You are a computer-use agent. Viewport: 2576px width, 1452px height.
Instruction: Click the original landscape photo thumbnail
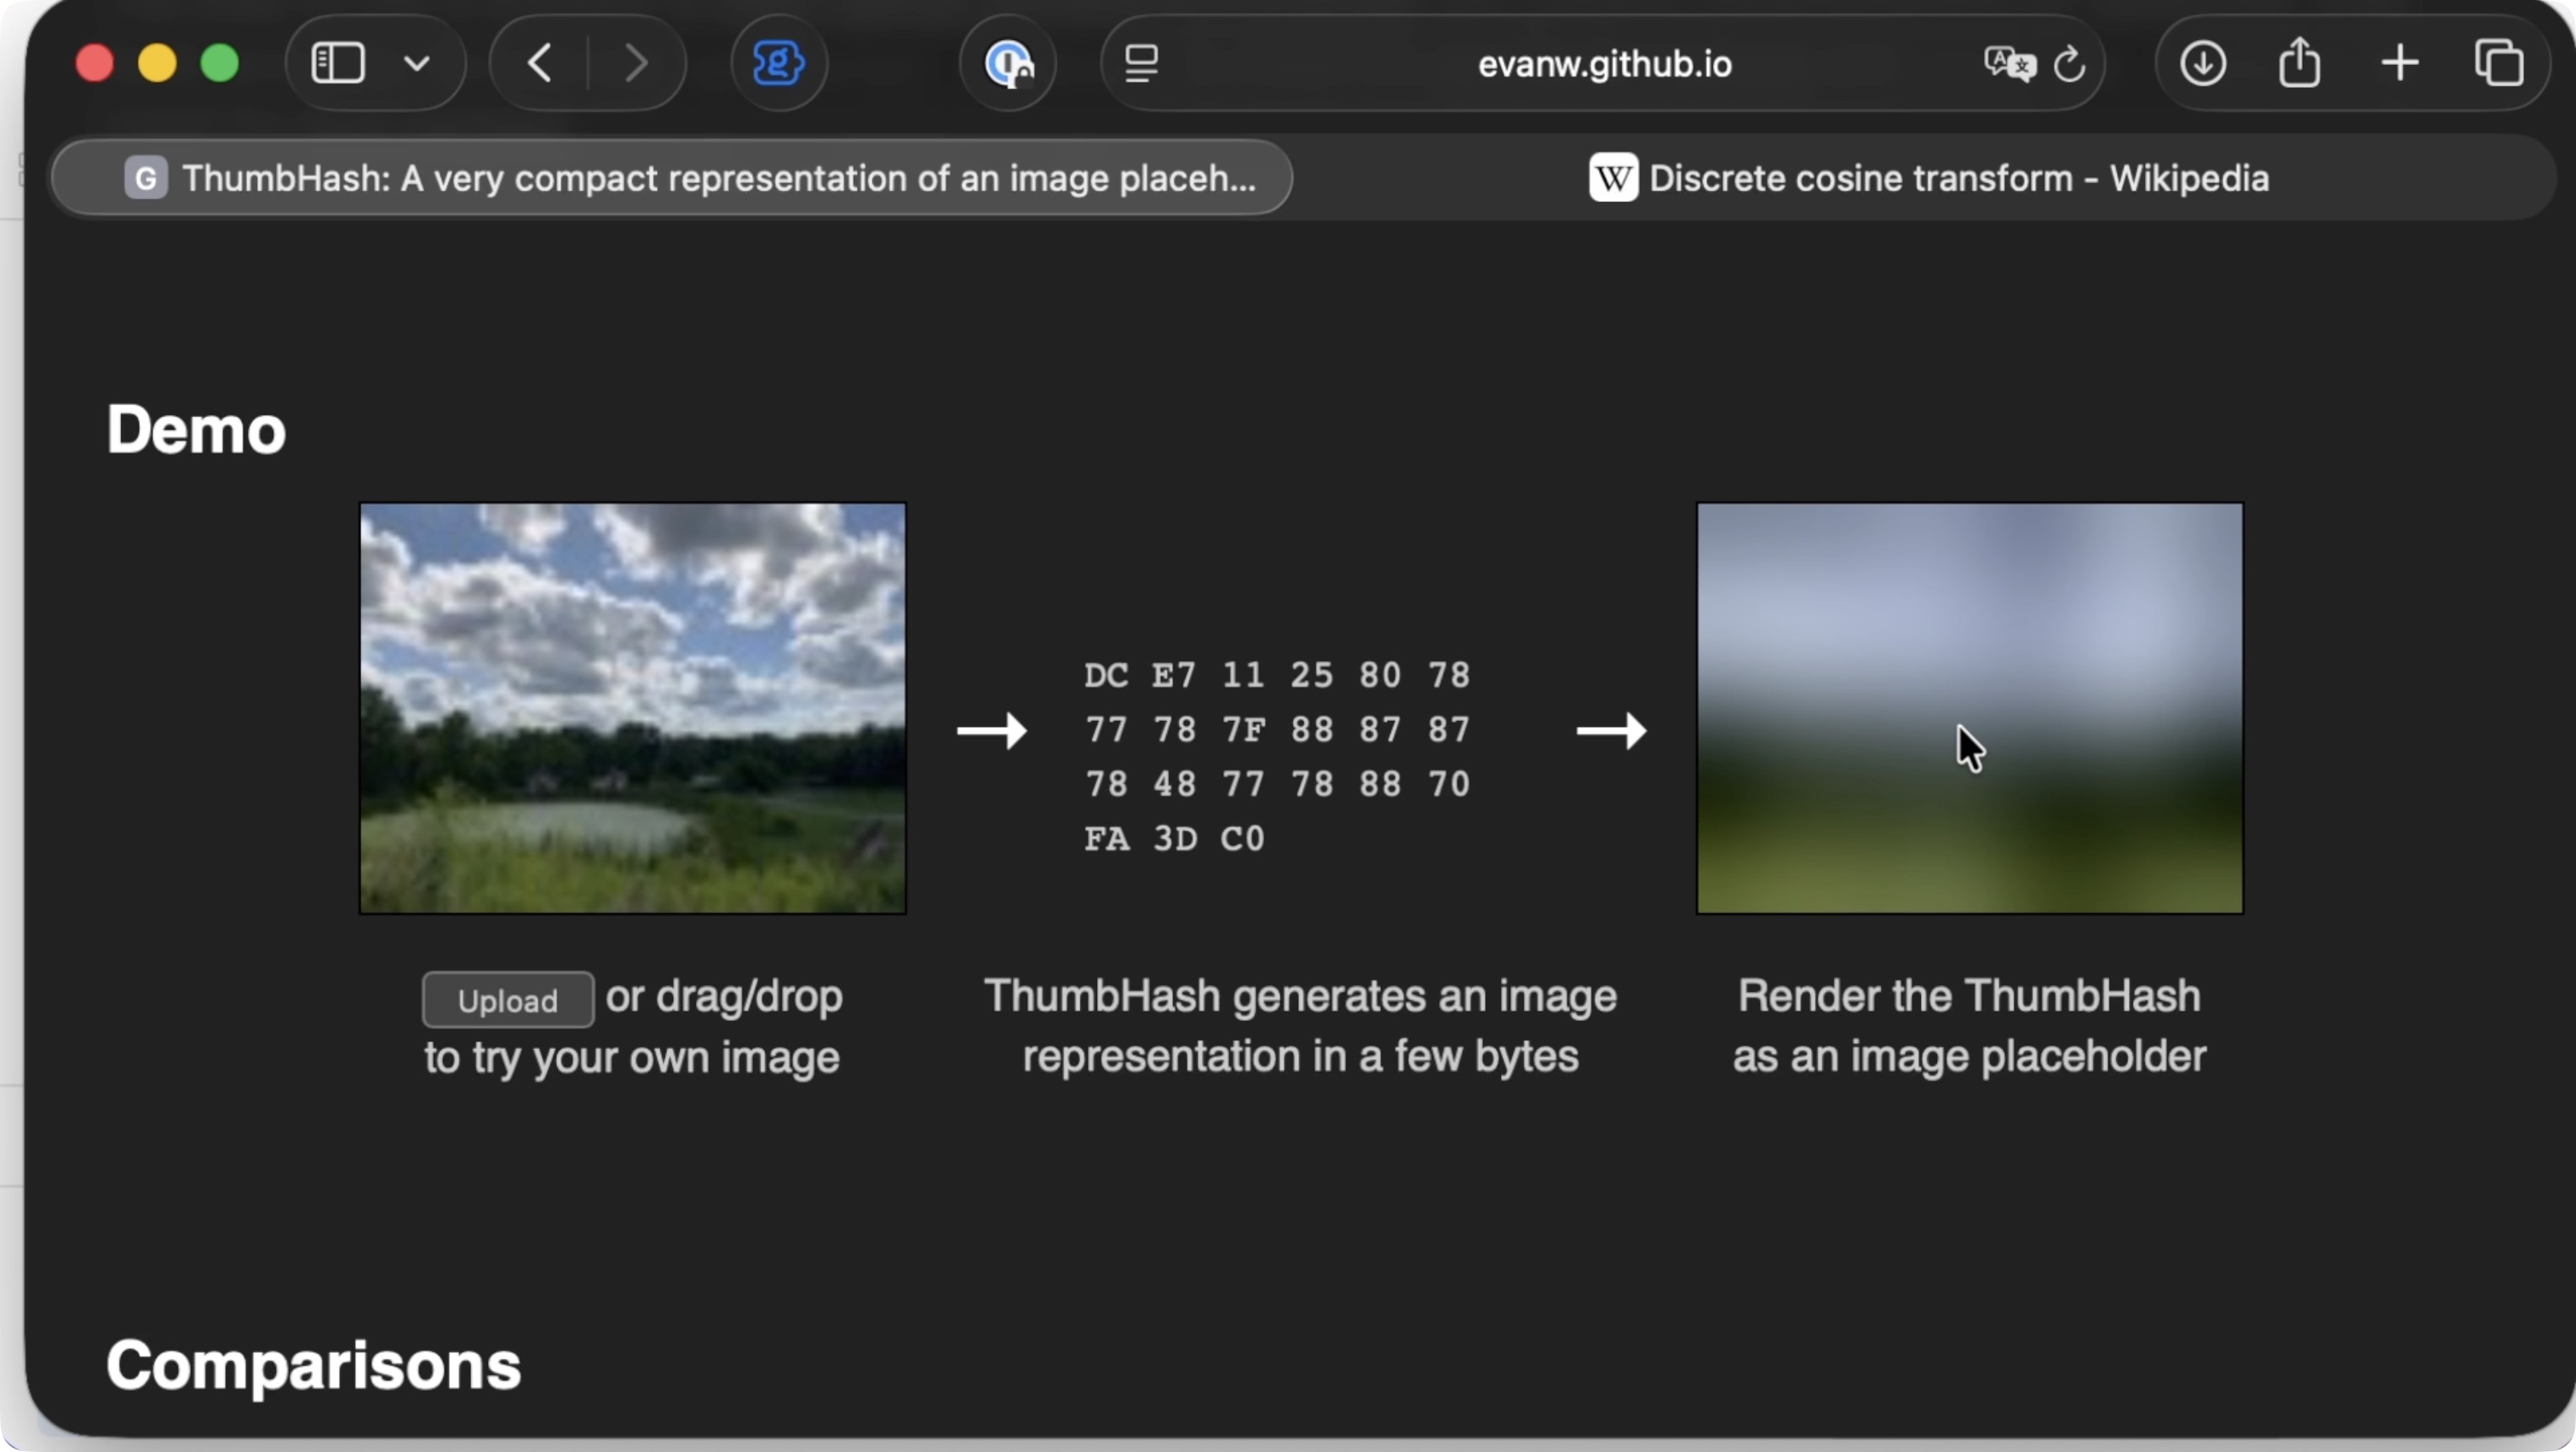[x=632, y=708]
